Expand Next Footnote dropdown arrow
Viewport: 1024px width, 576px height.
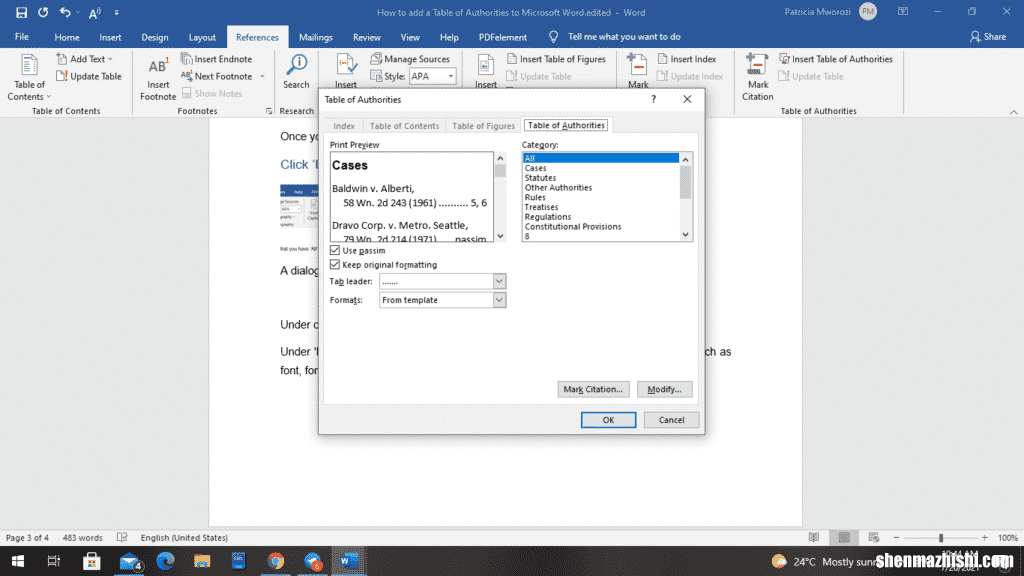(x=263, y=76)
